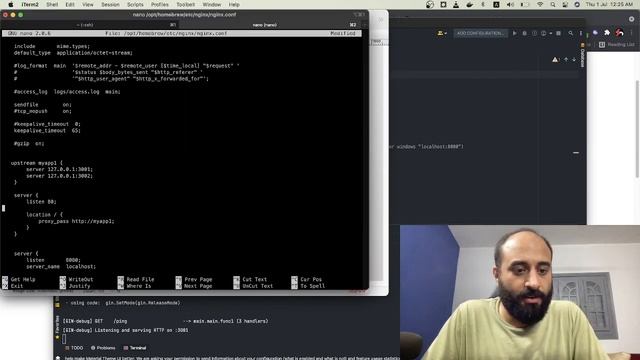Open the Problems tool window tab
The height and width of the screenshot is (360, 640).
click(103, 348)
